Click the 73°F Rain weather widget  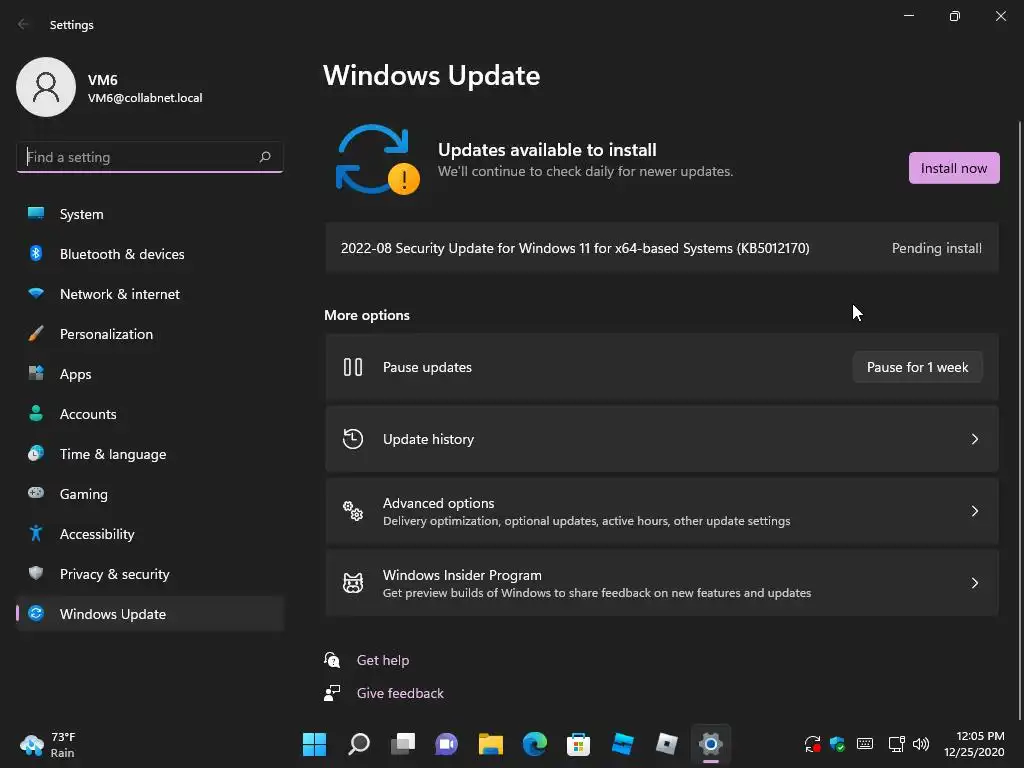pos(48,744)
